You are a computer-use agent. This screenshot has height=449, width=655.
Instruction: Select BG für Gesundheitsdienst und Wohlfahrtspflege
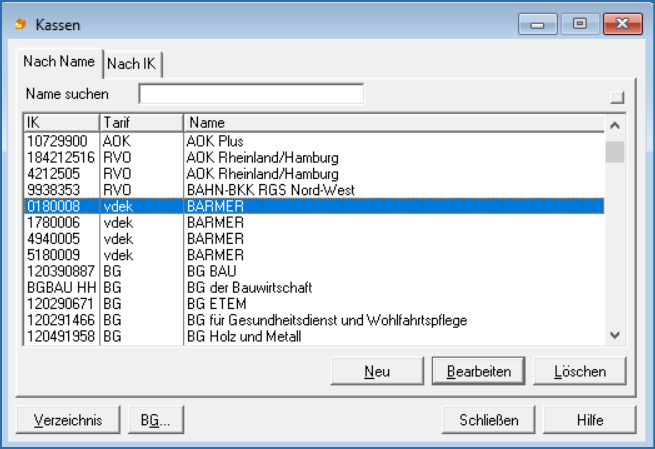pos(314,320)
